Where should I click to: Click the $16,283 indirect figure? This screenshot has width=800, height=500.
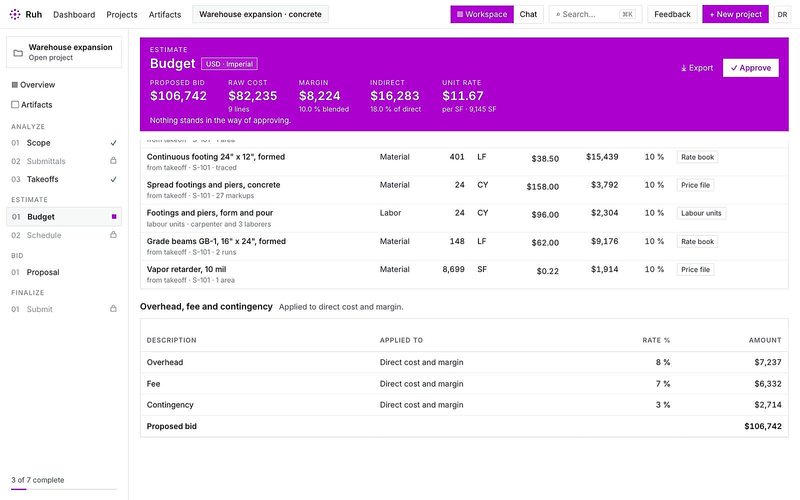point(394,96)
